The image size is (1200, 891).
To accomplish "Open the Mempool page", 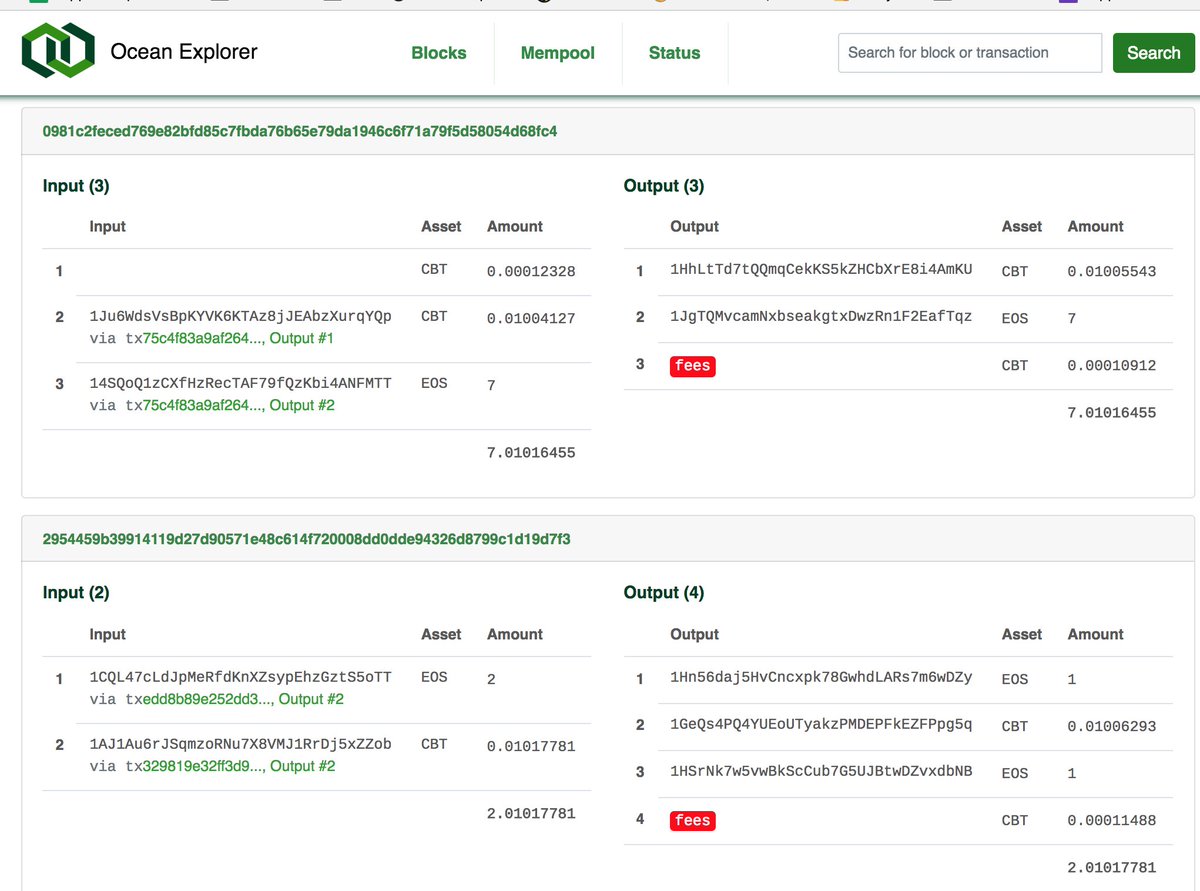I will 557,52.
